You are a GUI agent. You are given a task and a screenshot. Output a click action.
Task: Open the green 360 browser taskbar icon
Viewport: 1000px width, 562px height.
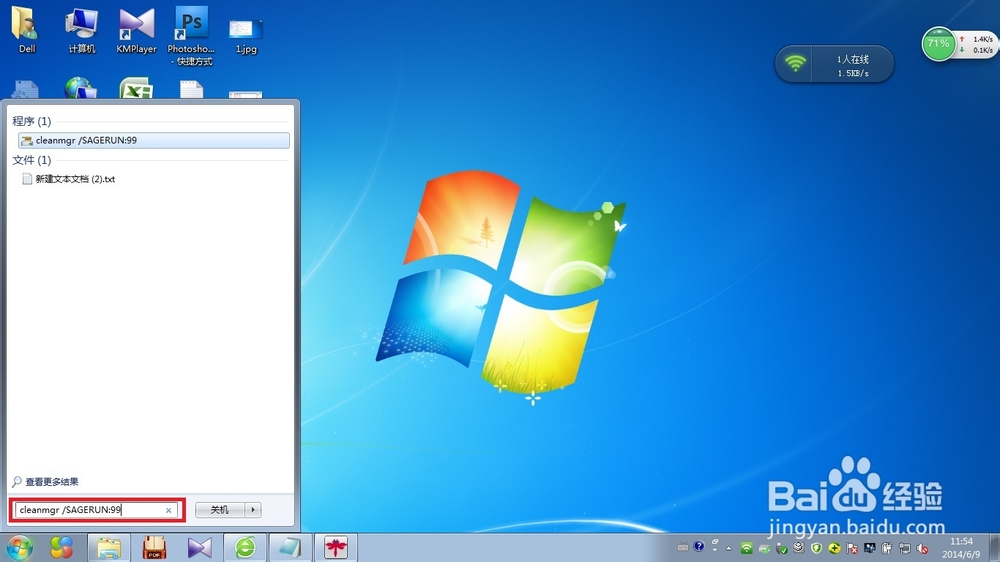(245, 547)
